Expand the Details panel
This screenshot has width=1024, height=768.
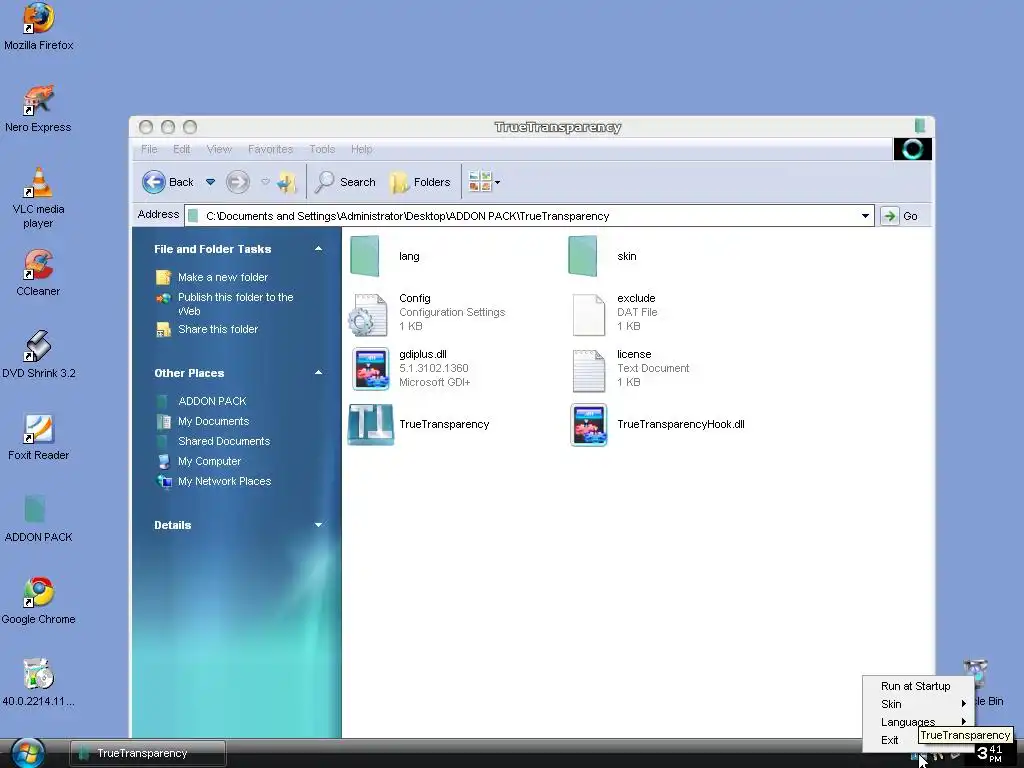[x=319, y=524]
